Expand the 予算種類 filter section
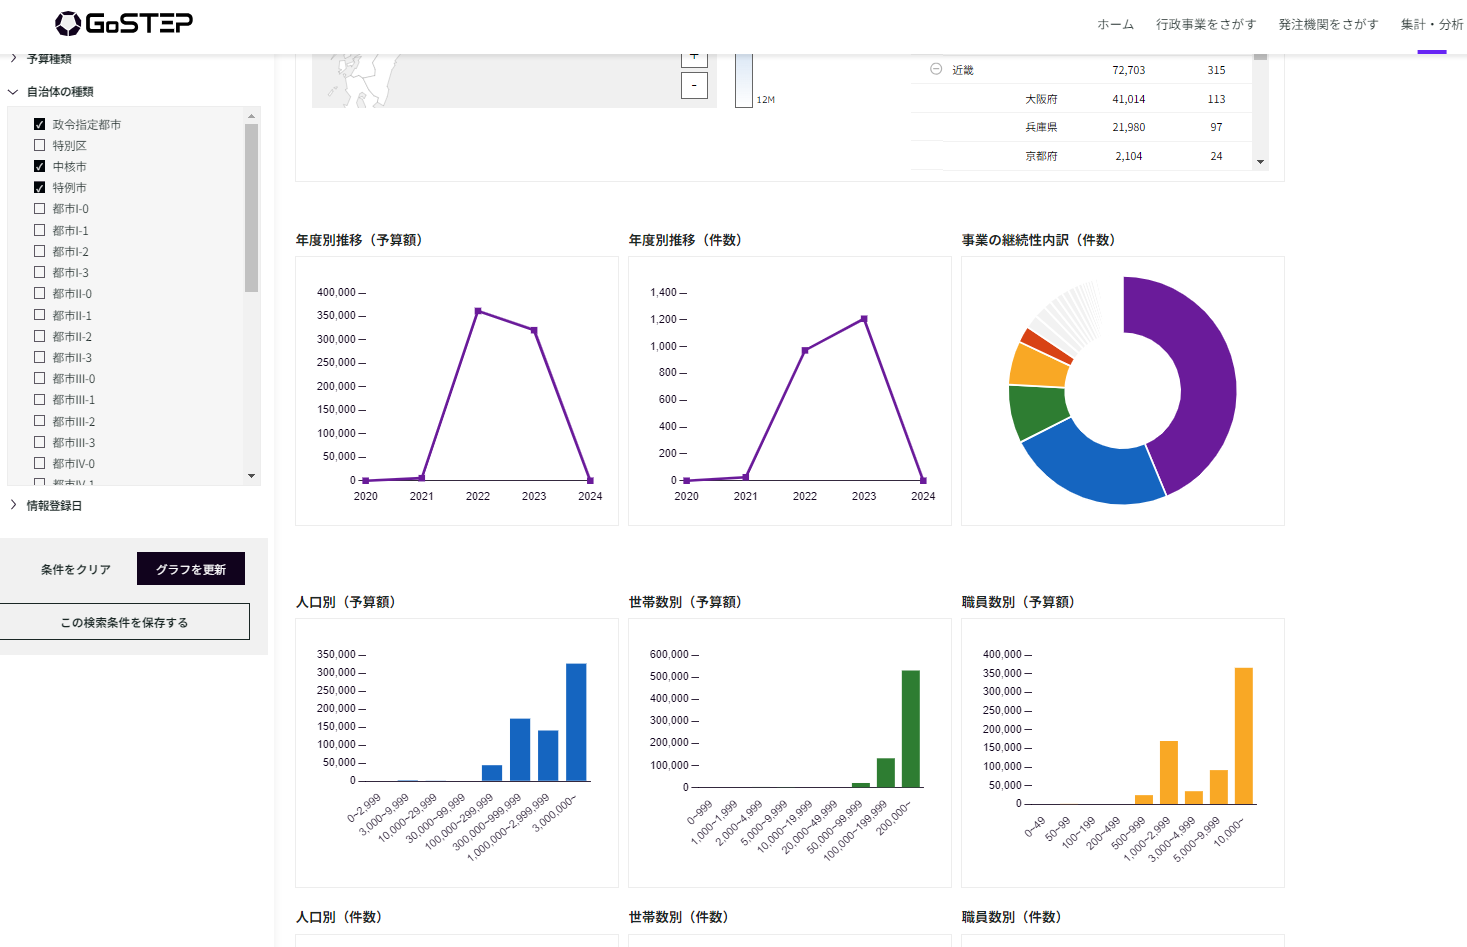Viewport: 1467px width, 947px height. coord(13,59)
